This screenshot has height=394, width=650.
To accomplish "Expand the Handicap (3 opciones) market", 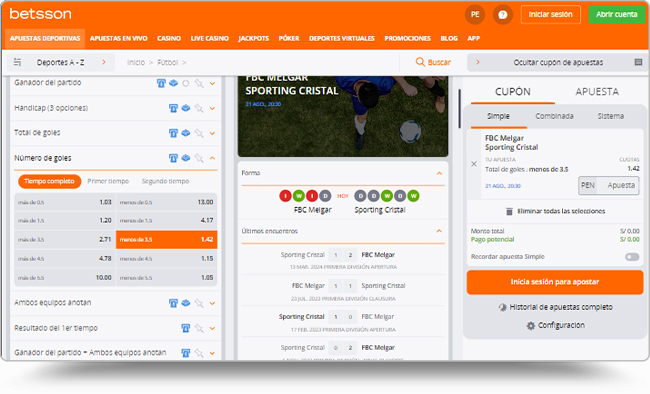I will (x=212, y=108).
